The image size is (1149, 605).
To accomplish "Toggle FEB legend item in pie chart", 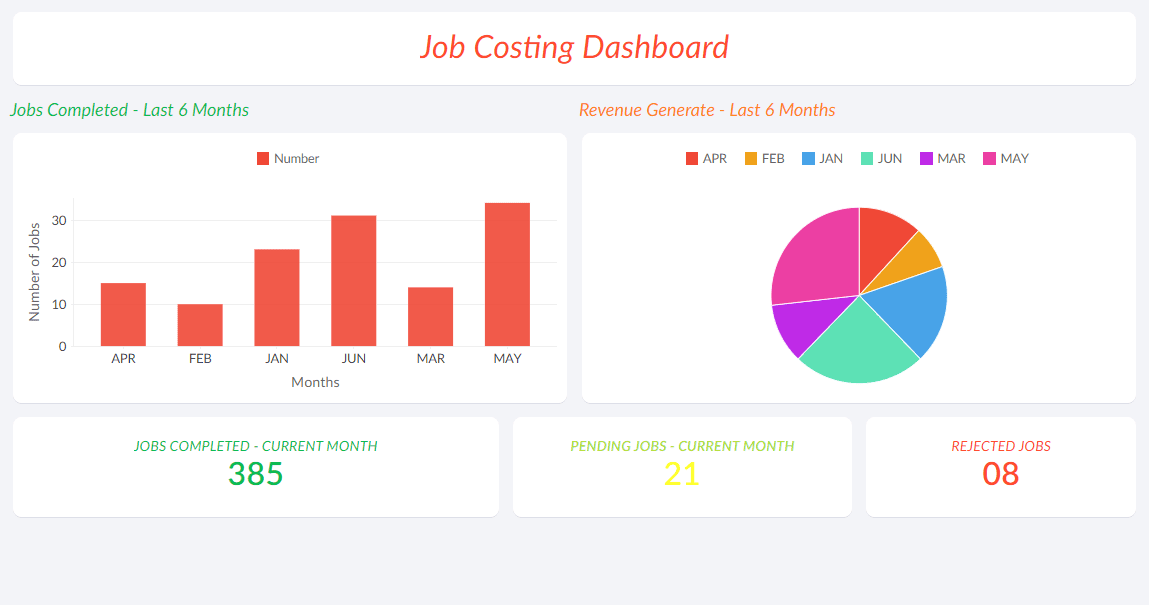I will tap(765, 159).
